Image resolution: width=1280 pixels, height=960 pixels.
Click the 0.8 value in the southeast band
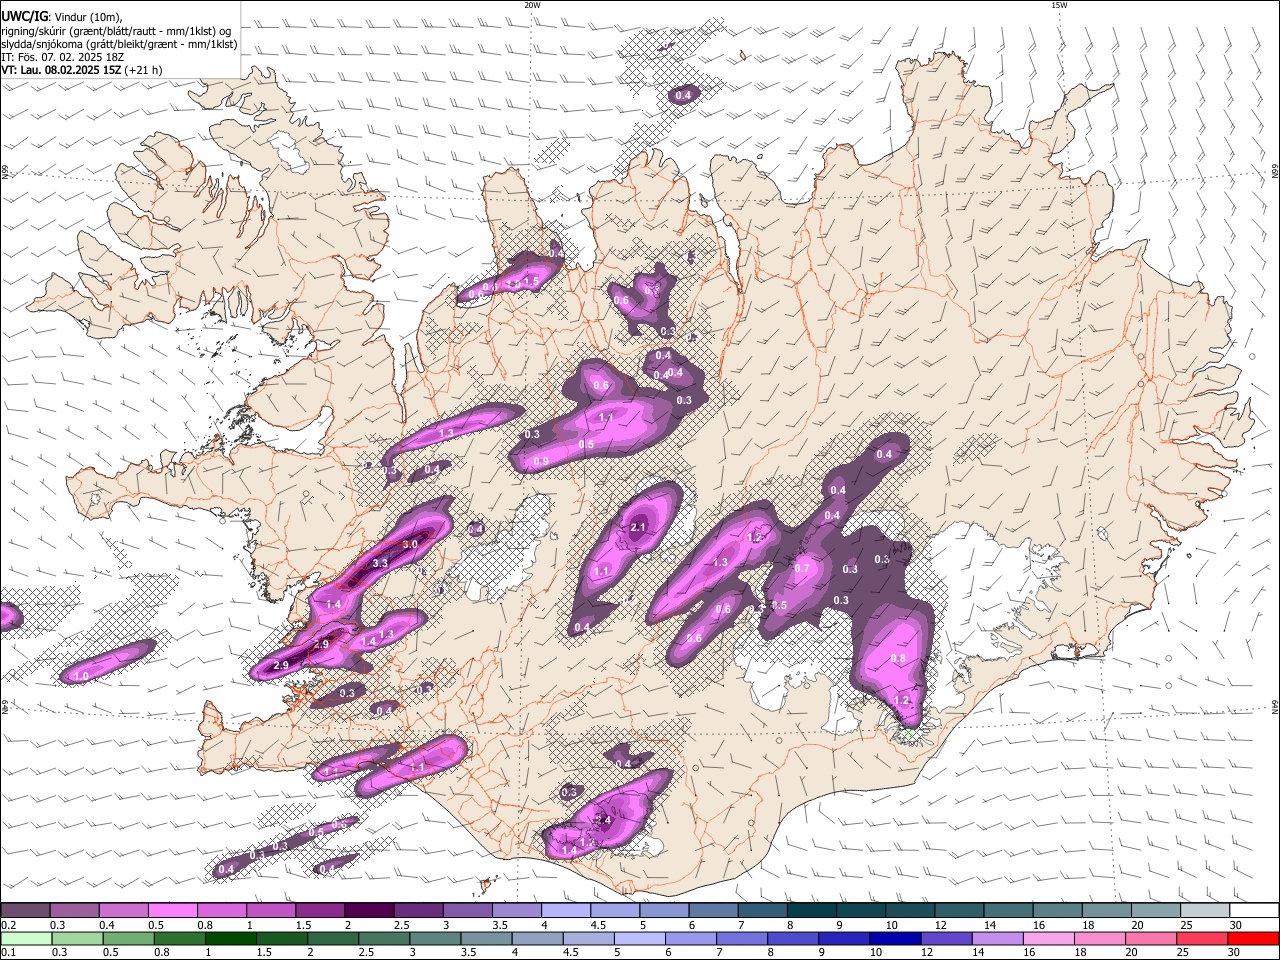coord(898,658)
